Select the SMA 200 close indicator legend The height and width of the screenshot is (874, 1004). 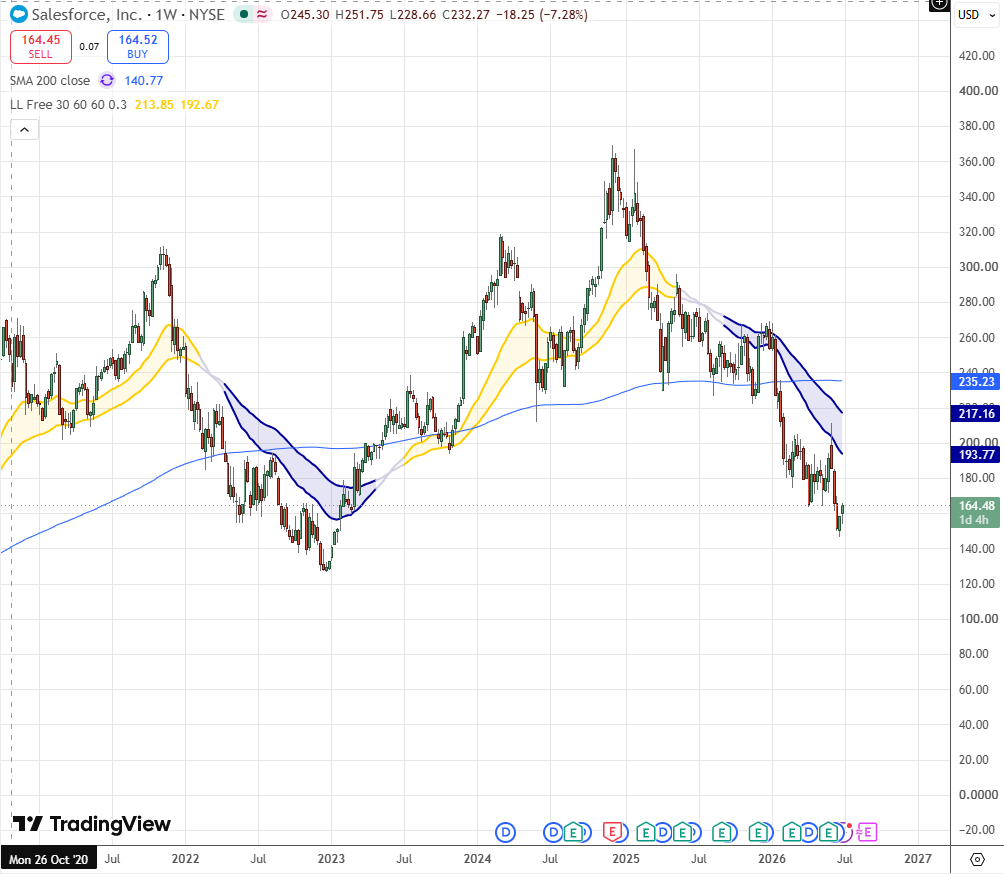(50, 81)
